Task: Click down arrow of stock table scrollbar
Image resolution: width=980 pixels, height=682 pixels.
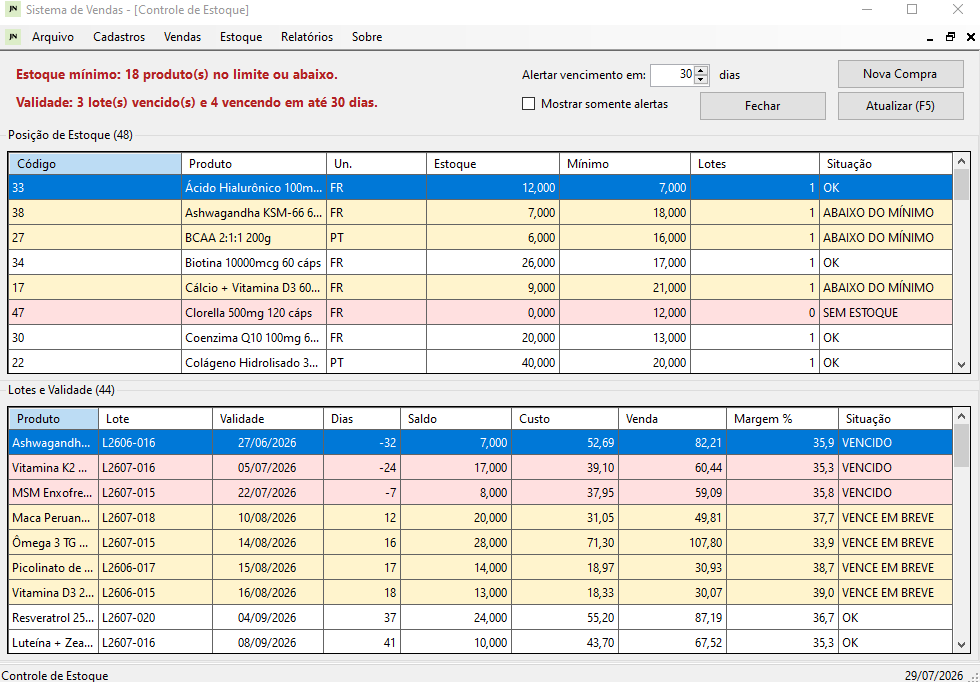Action: (x=961, y=364)
